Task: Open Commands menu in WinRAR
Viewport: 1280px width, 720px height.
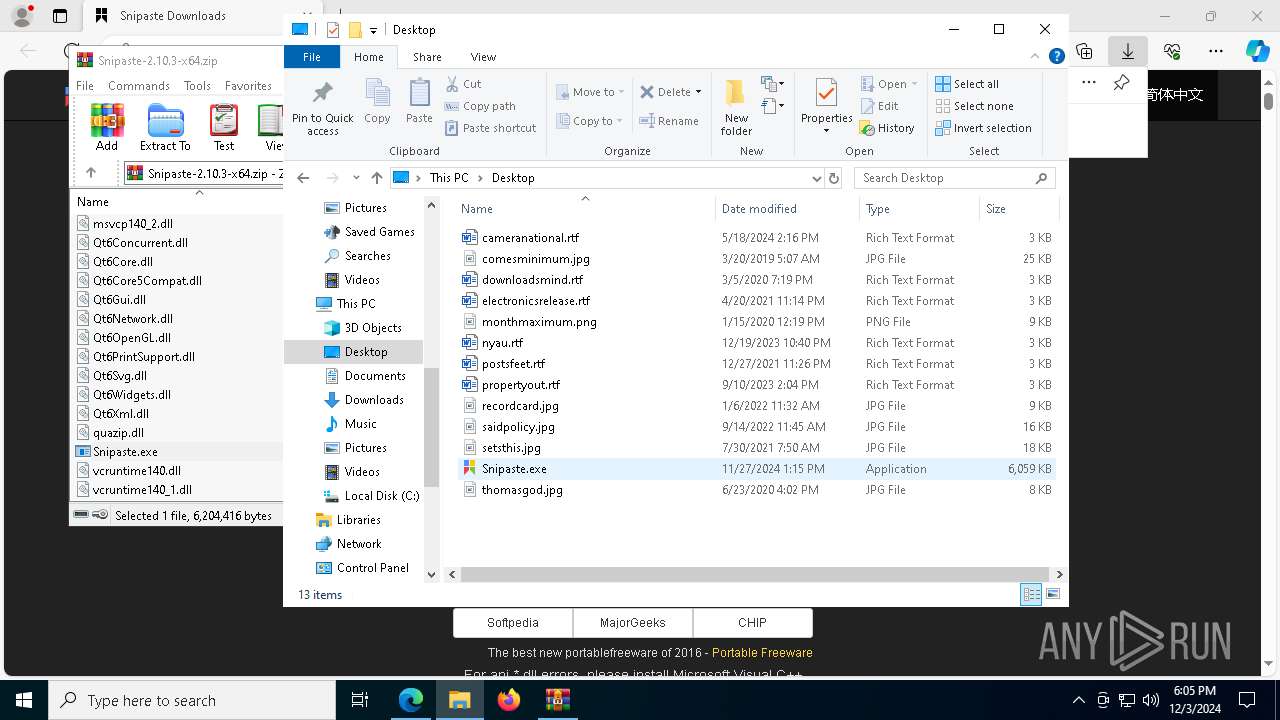Action: [139, 86]
